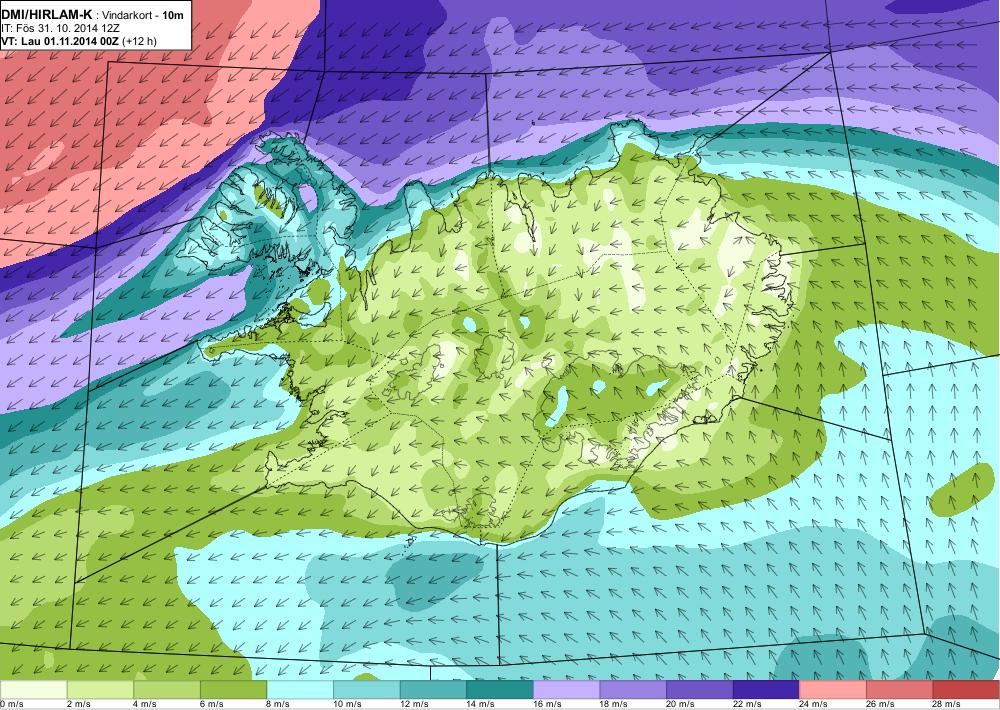Select the "Vindarkort - 10m" label
This screenshot has height=710, width=1000.
[x=142, y=14]
